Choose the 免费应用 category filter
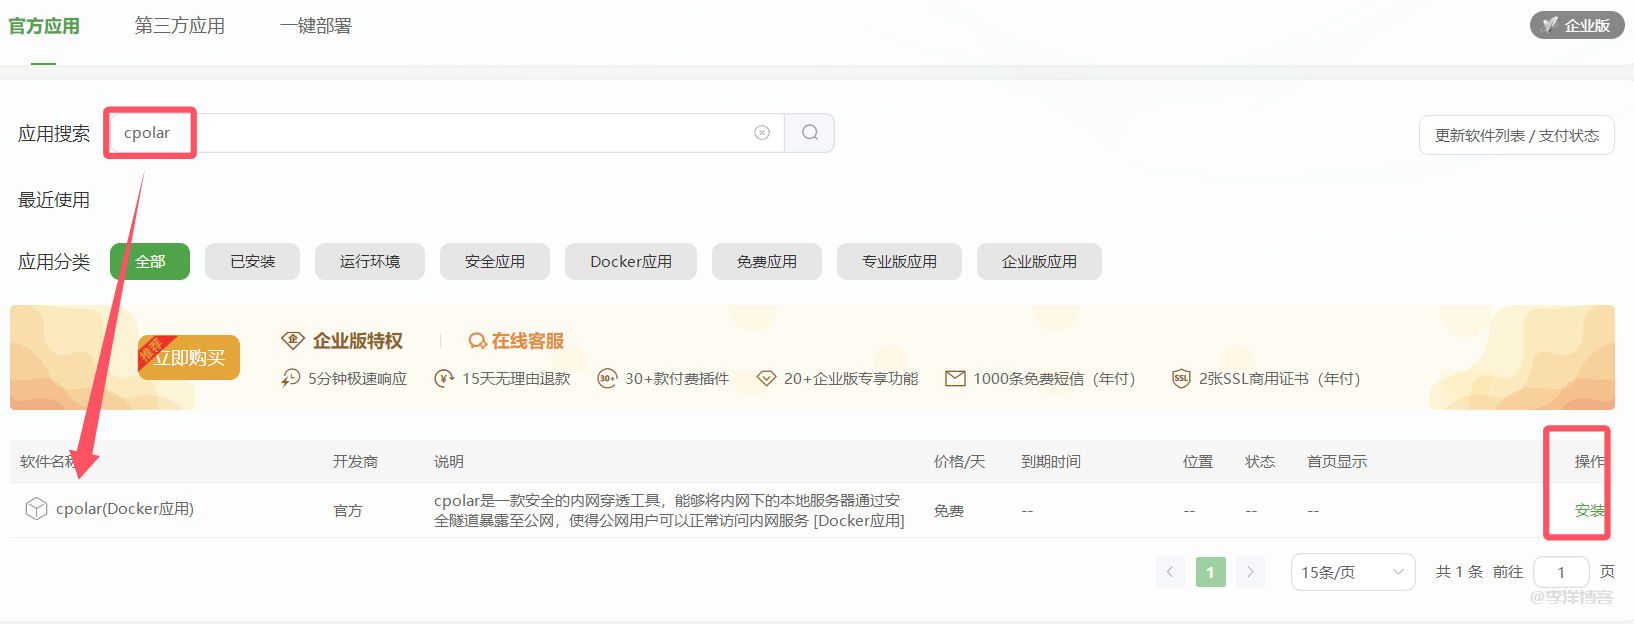 coord(766,262)
